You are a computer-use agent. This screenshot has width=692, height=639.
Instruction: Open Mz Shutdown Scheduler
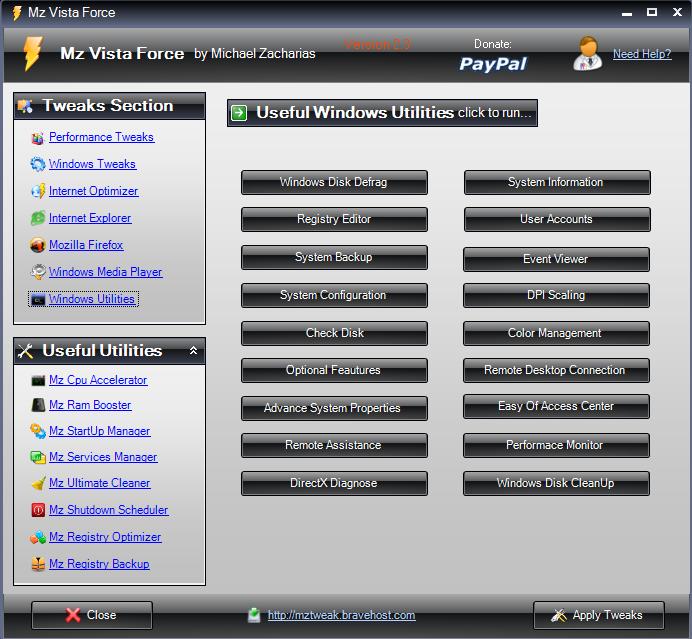(109, 510)
